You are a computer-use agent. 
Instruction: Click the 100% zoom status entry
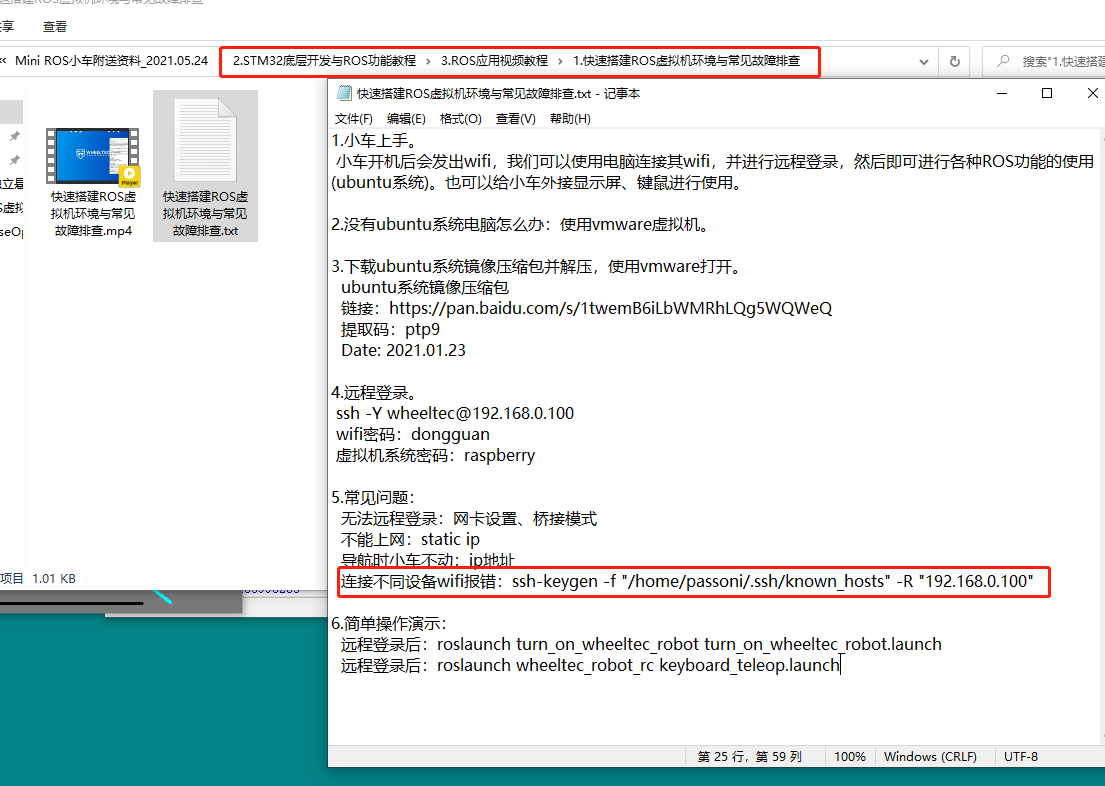[850, 756]
